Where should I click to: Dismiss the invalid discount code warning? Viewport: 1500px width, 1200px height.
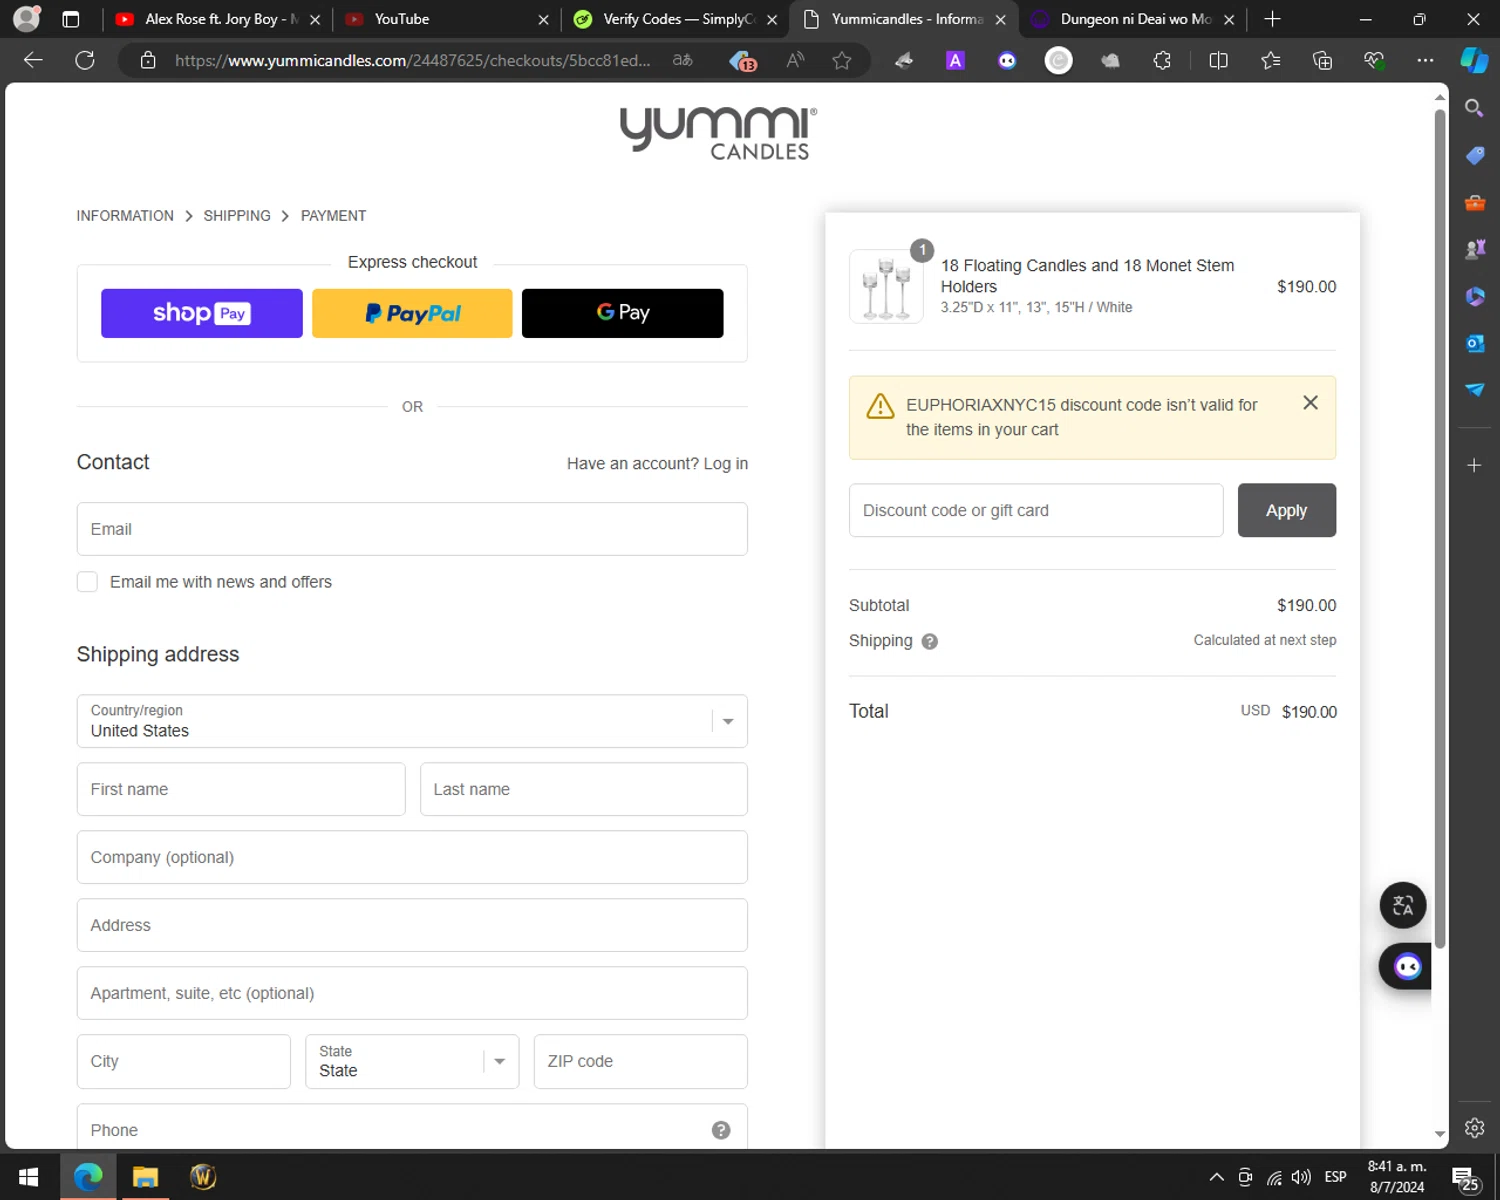click(1310, 403)
